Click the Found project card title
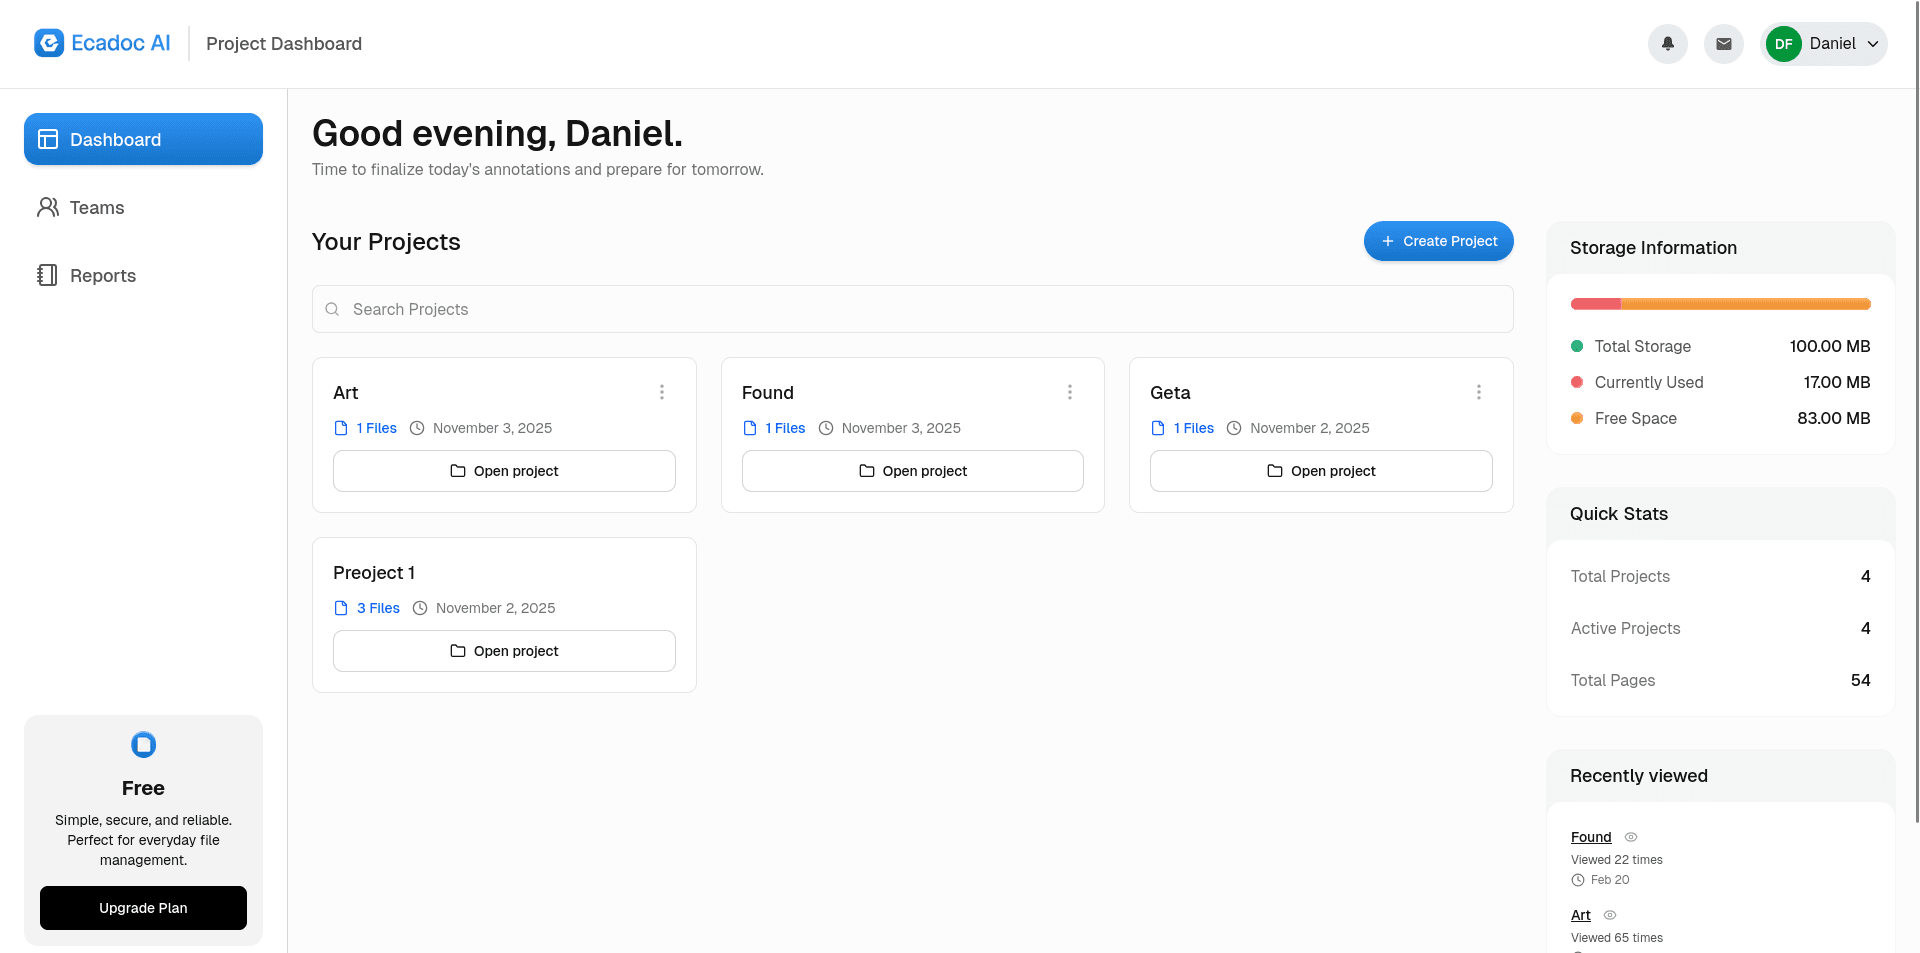Screen dimensions: 1920x953 point(768,393)
